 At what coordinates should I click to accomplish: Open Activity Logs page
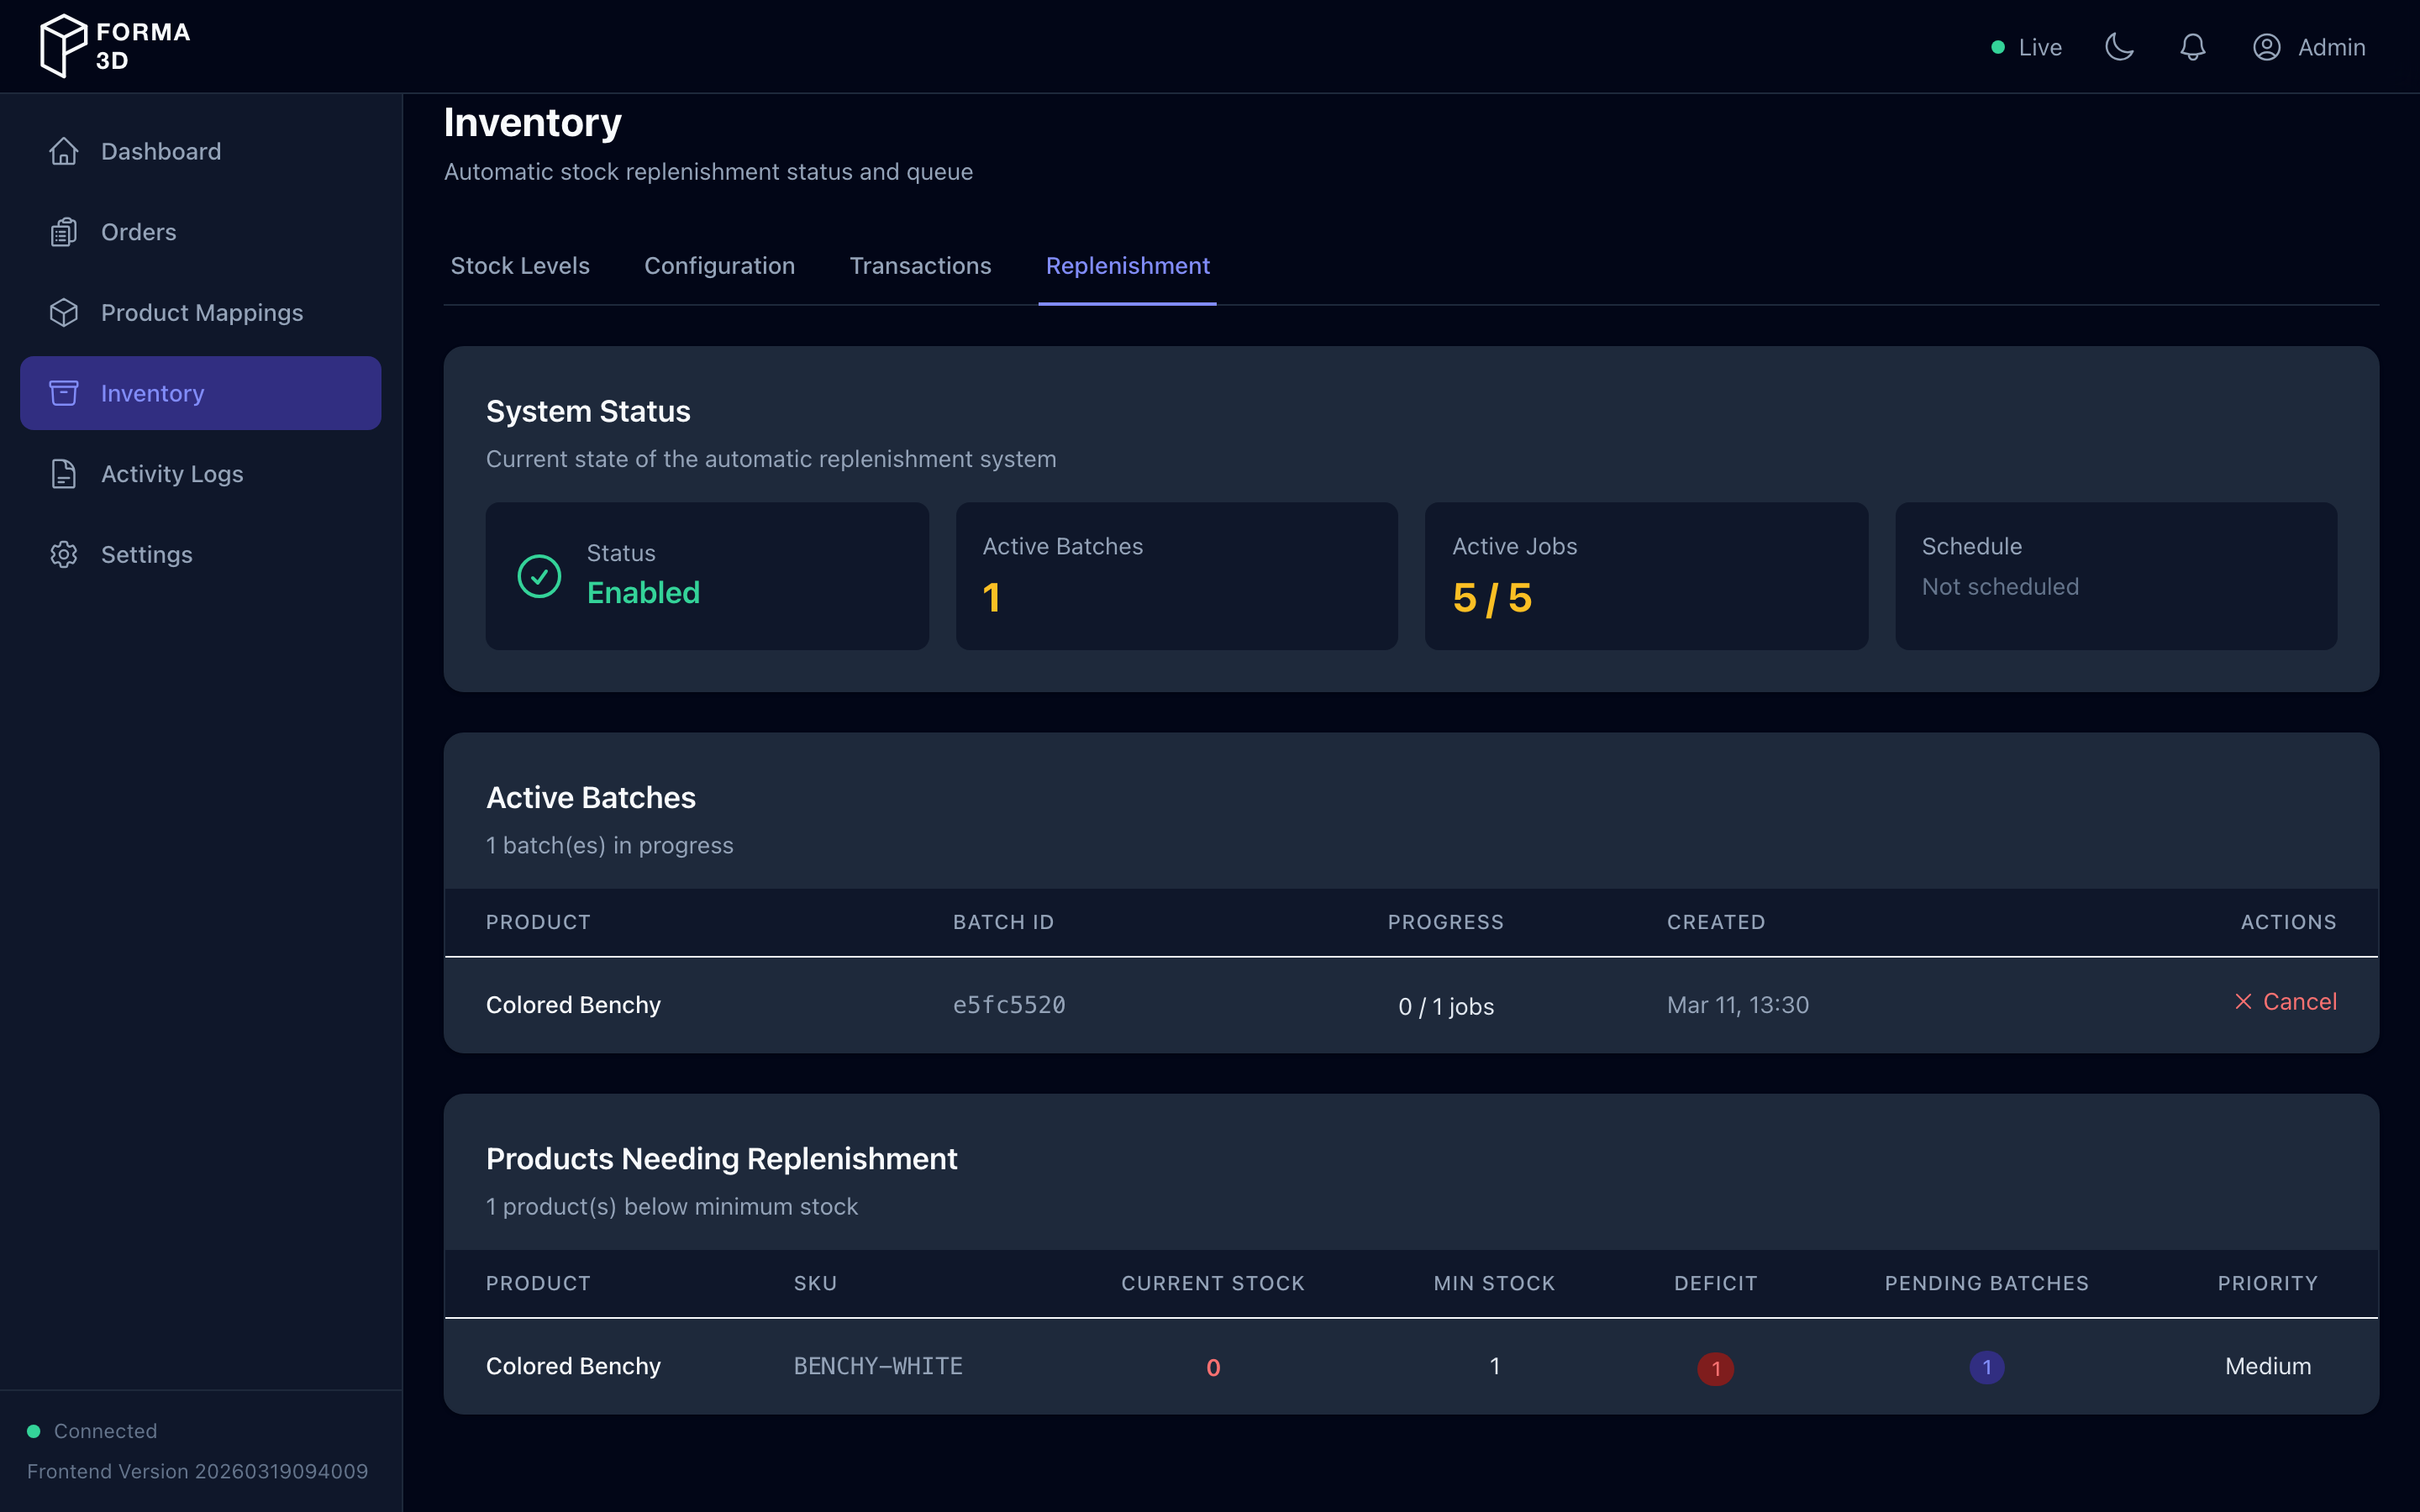171,474
